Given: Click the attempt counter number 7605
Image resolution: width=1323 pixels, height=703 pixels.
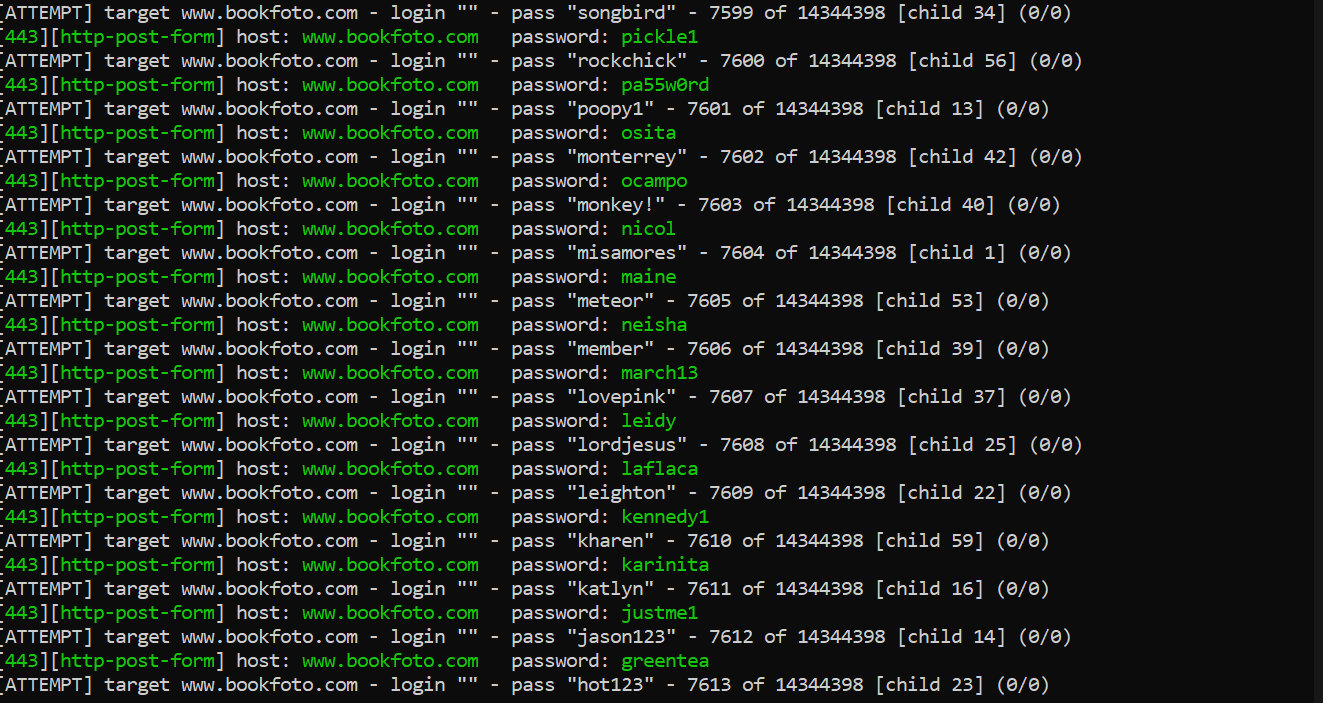Looking at the screenshot, I should [709, 301].
